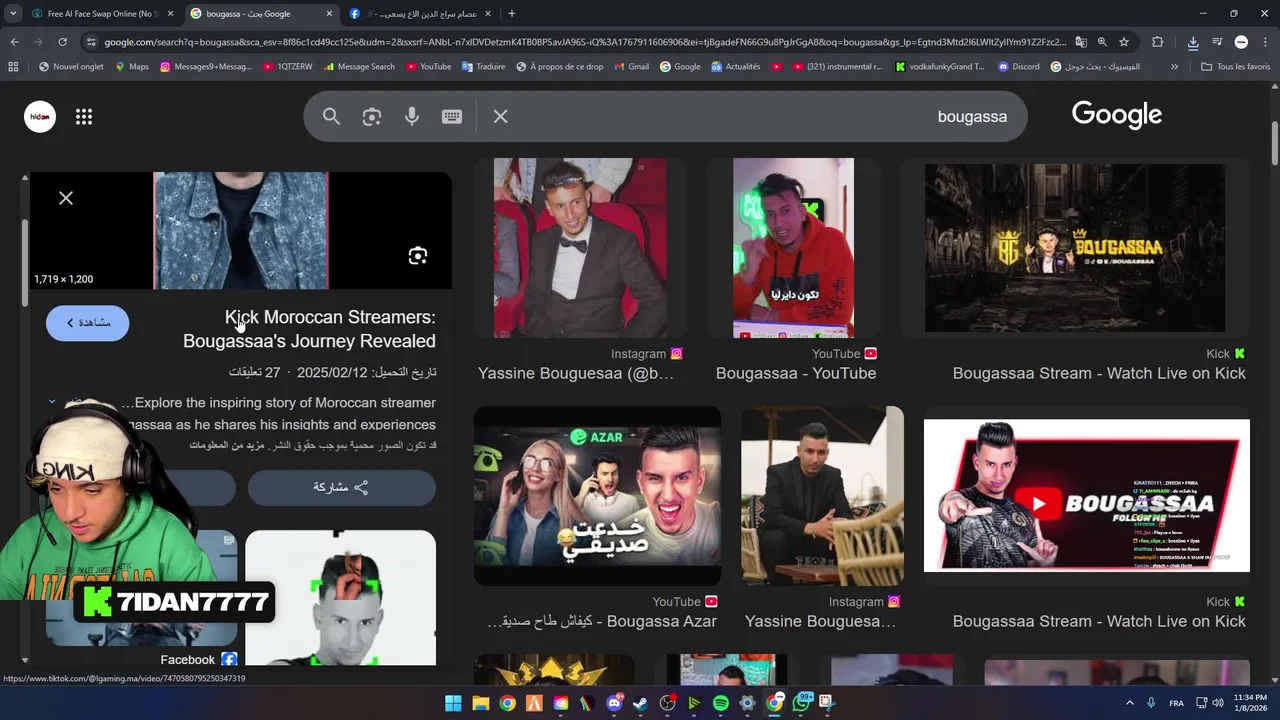The image size is (1280, 720).
Task: Clear the search query with X
Action: pos(501,117)
